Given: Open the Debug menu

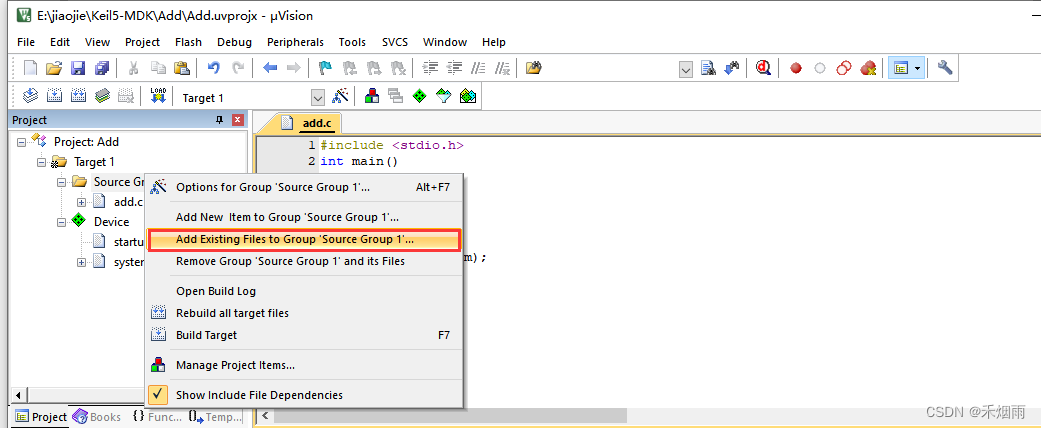Looking at the screenshot, I should [x=234, y=42].
